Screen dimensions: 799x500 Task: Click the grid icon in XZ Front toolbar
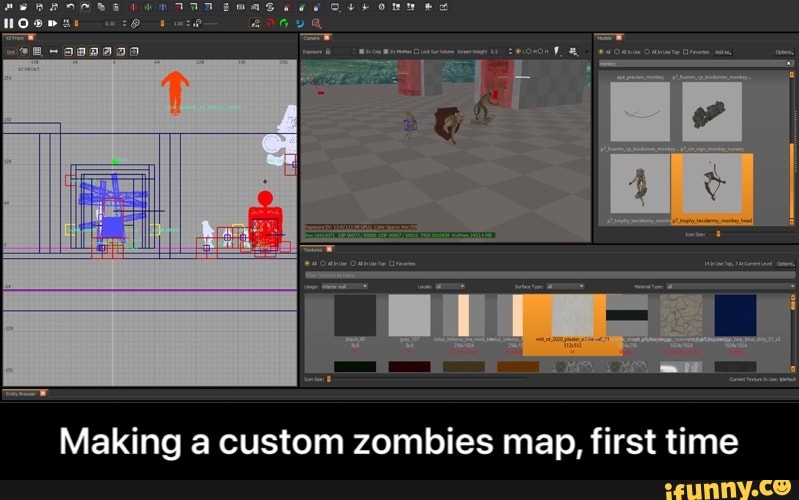point(37,51)
